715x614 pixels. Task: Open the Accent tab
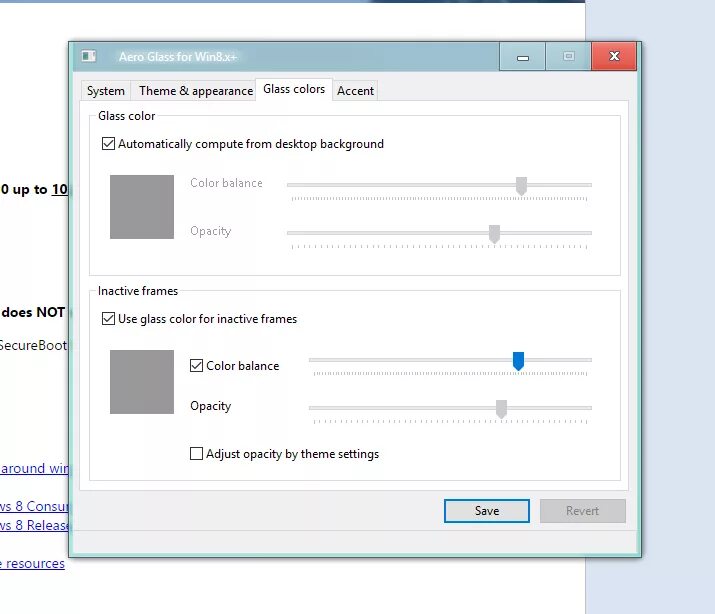[x=355, y=91]
